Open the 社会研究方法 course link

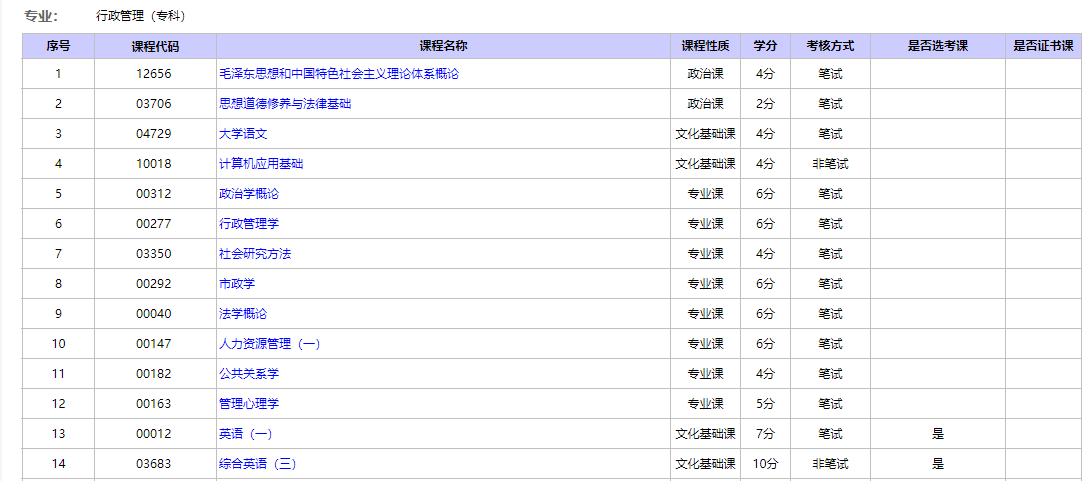255,254
